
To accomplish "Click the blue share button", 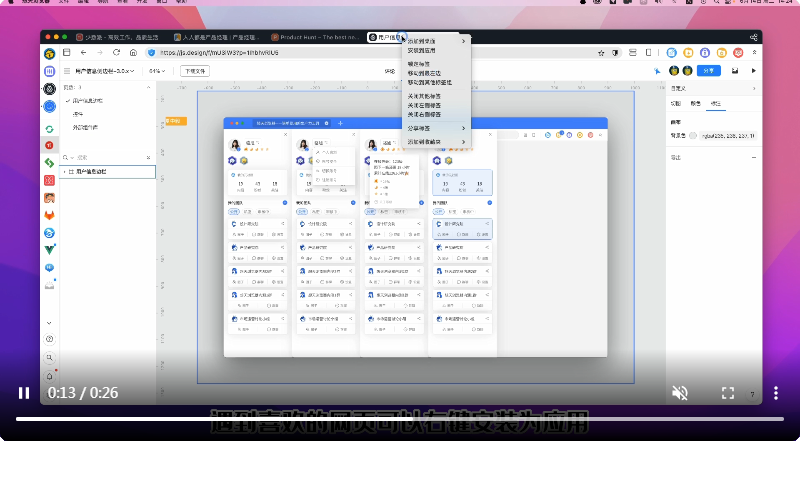I will [x=708, y=71].
